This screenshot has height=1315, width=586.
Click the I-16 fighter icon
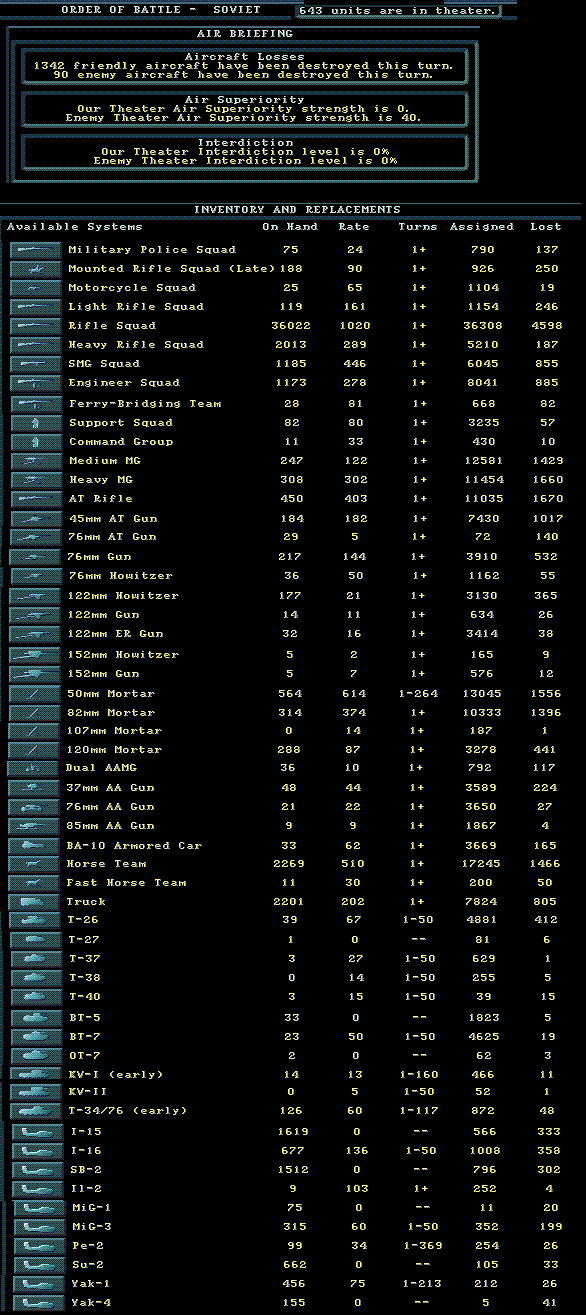pyautogui.click(x=37, y=1152)
